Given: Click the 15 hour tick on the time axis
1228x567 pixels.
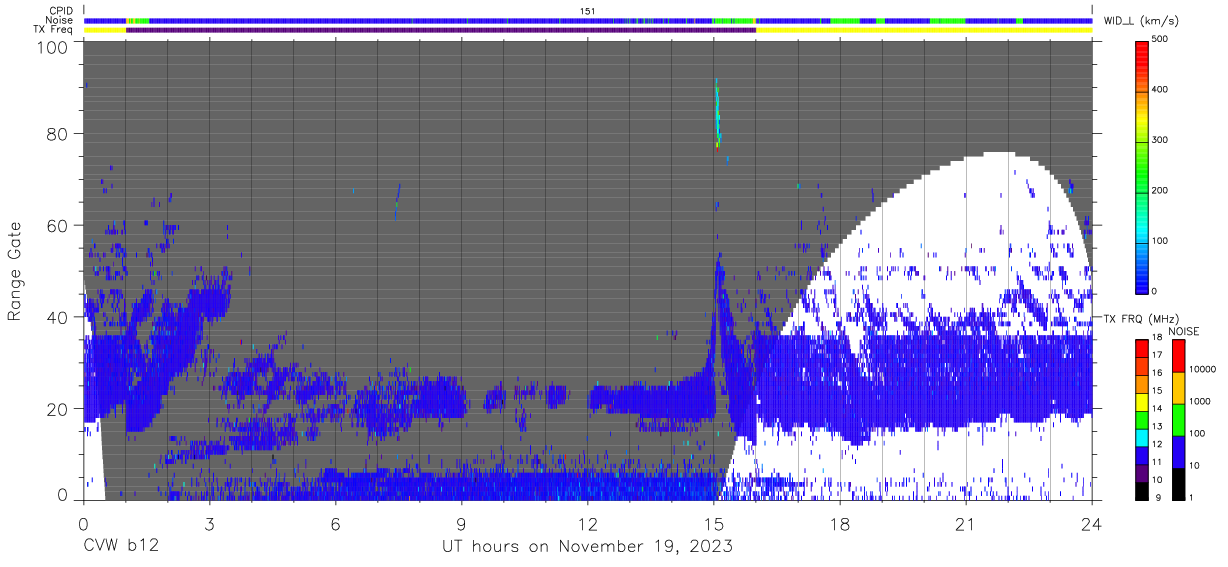Looking at the screenshot, I should pyautogui.click(x=714, y=523).
